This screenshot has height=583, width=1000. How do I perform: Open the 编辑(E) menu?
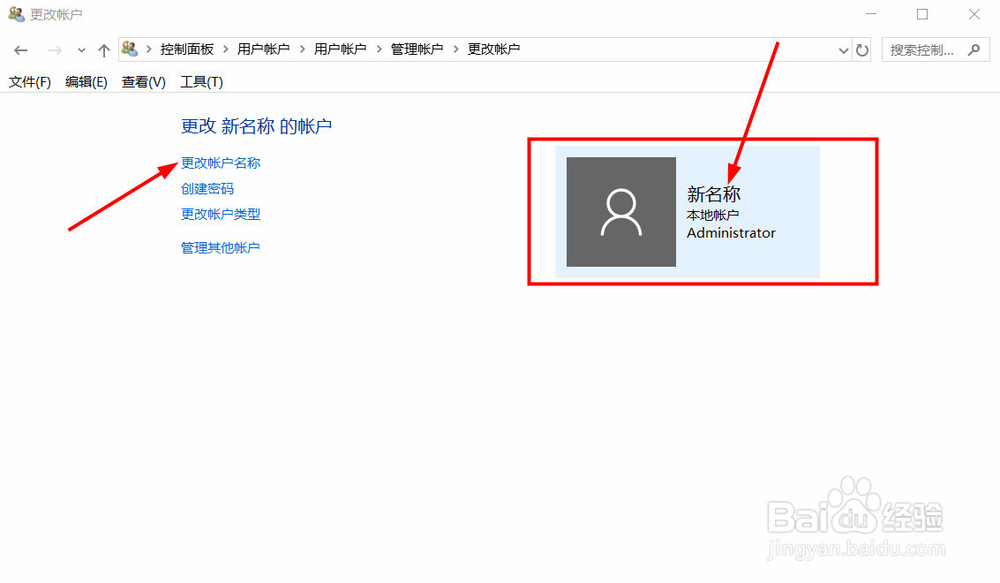86,82
